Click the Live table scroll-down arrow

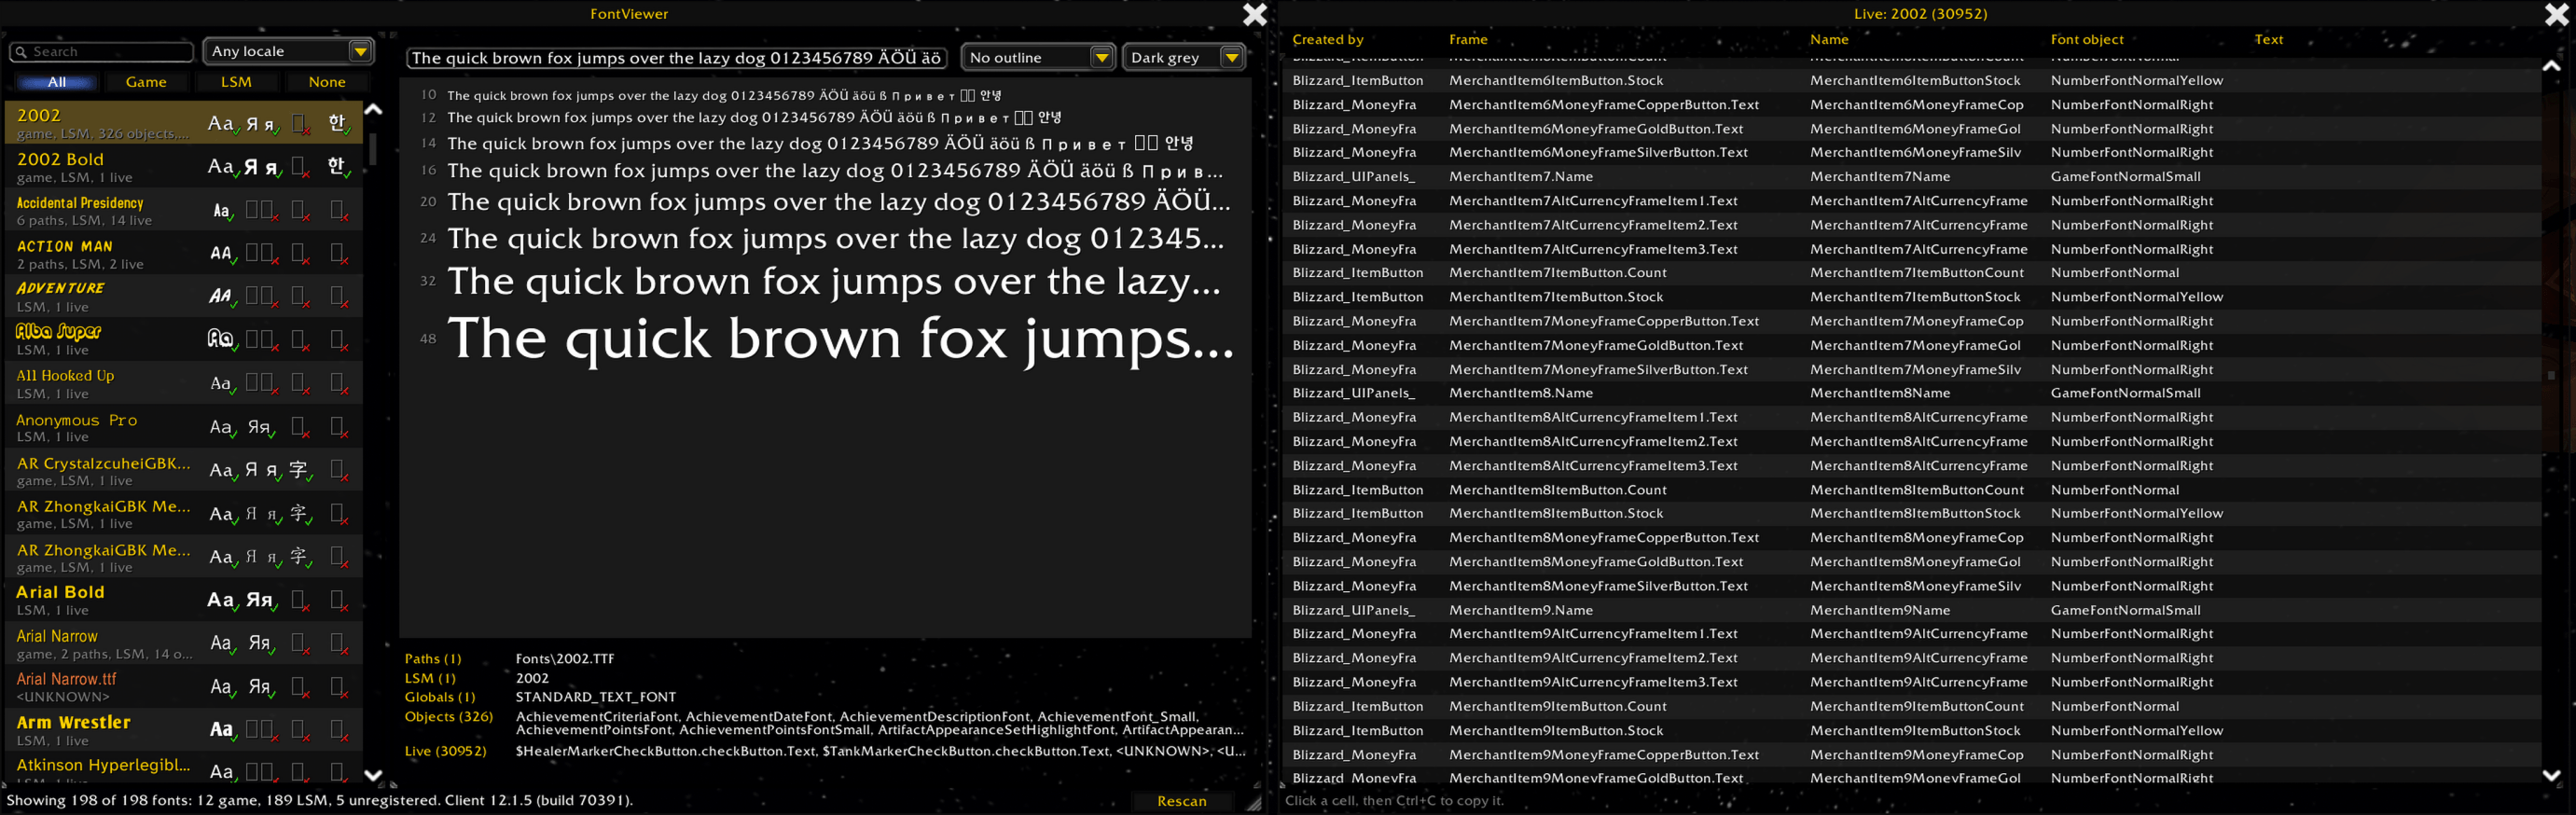[x=2551, y=774]
